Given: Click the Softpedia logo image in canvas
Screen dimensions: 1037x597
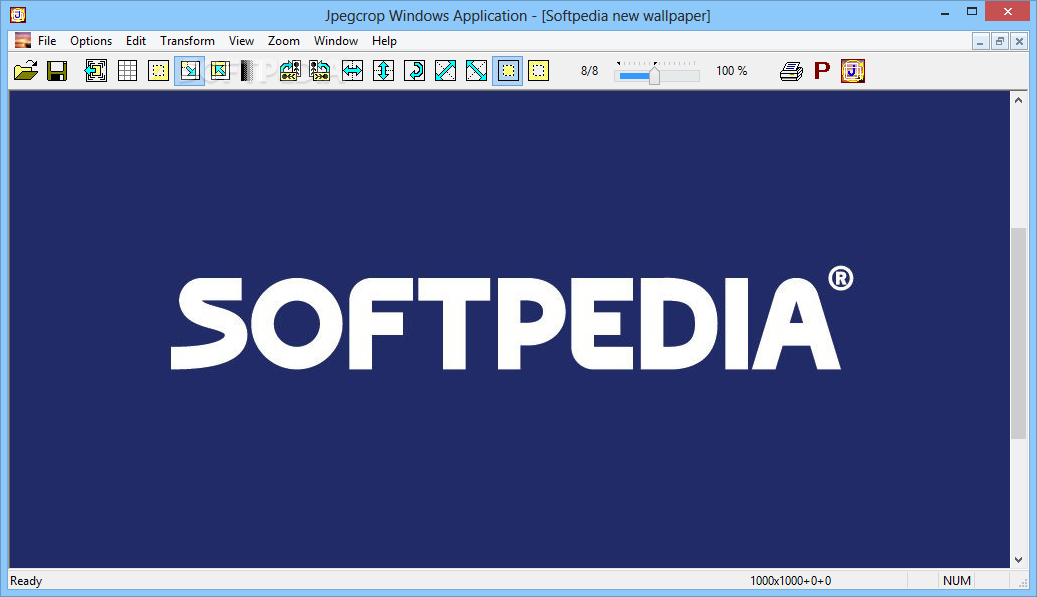Looking at the screenshot, I should tap(512, 318).
